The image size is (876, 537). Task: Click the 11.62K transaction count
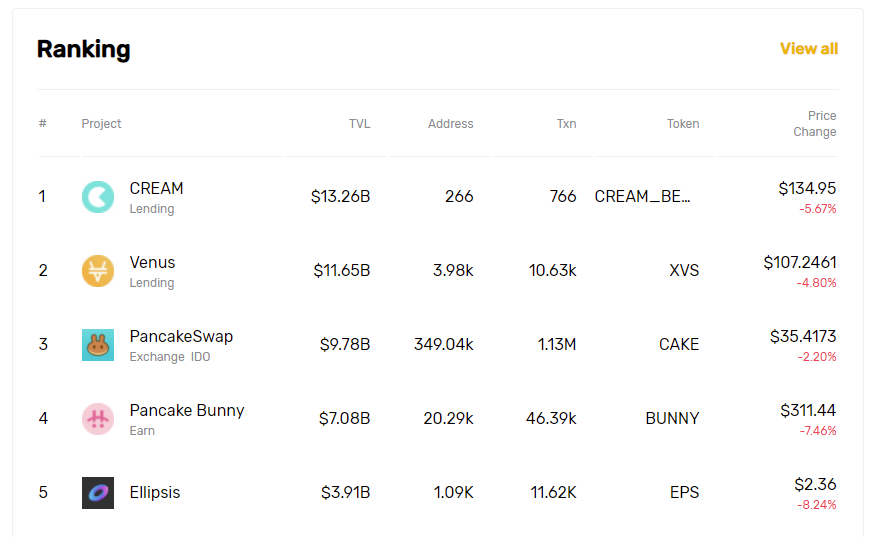coord(553,492)
